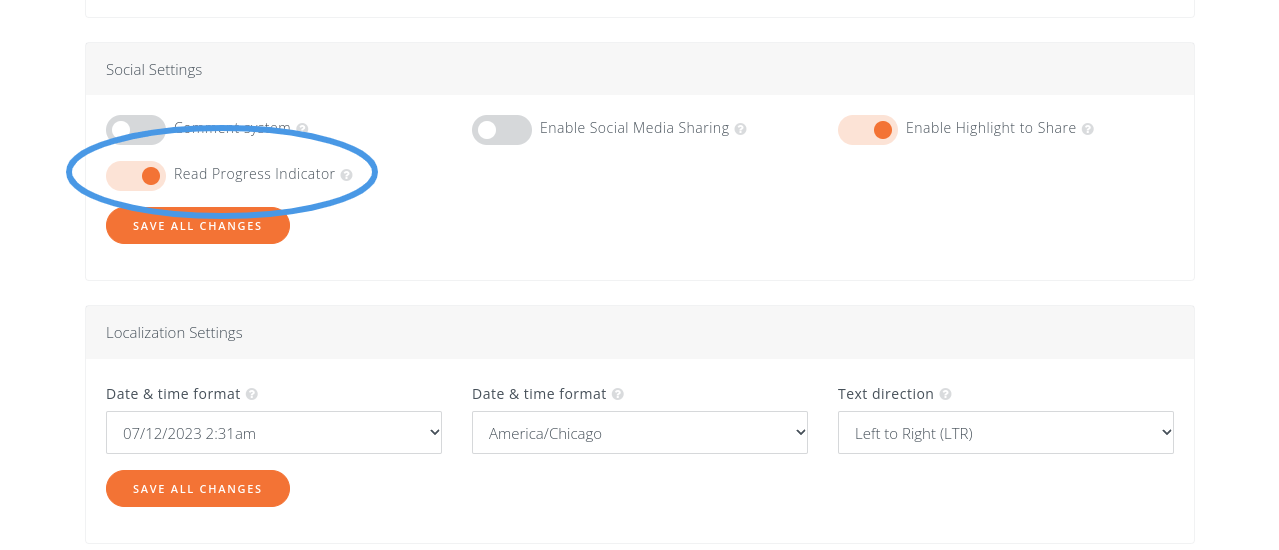
Task: Click help icon above the America/Chicago dropdown
Action: (618, 395)
